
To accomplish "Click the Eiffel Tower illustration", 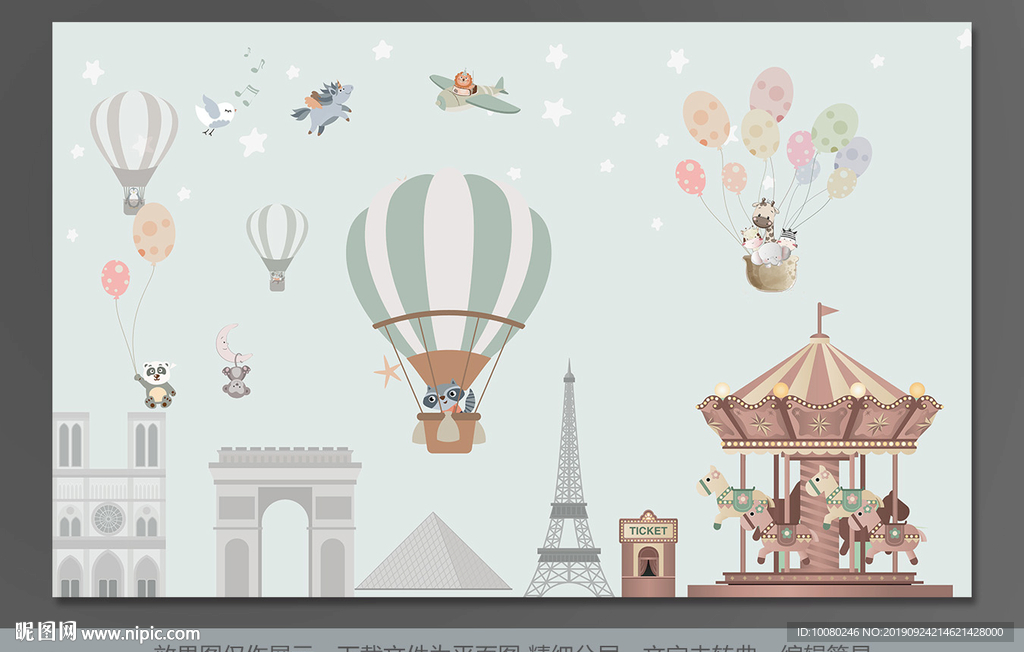I will tap(569, 479).
